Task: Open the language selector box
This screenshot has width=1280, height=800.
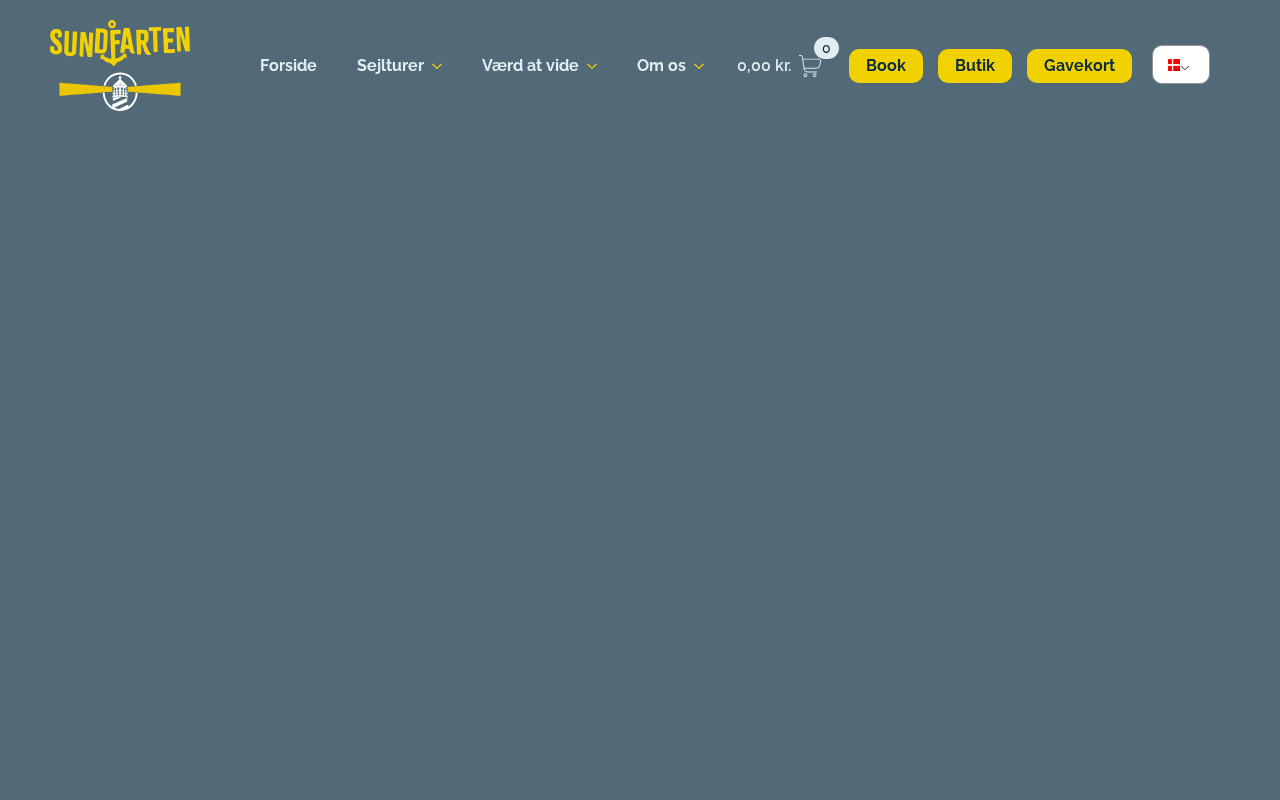Action: (x=1181, y=65)
